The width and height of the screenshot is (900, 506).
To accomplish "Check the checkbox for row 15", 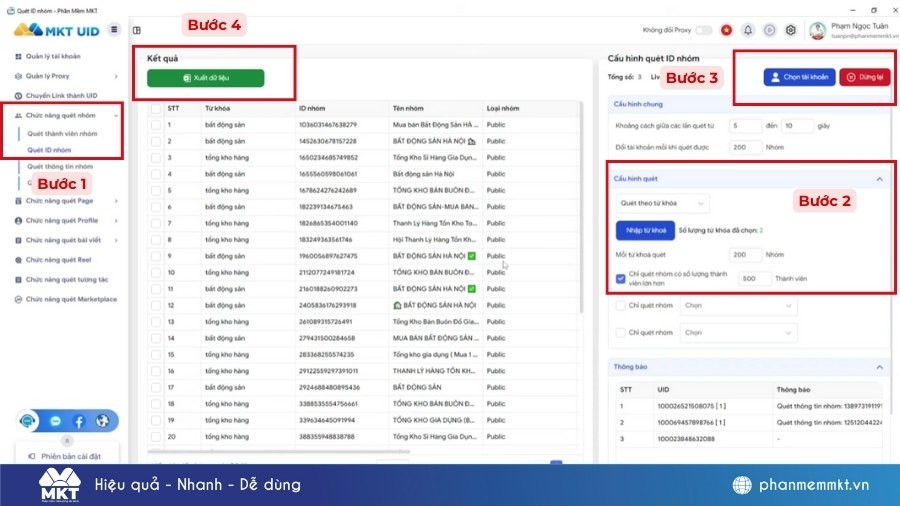I will (156, 355).
